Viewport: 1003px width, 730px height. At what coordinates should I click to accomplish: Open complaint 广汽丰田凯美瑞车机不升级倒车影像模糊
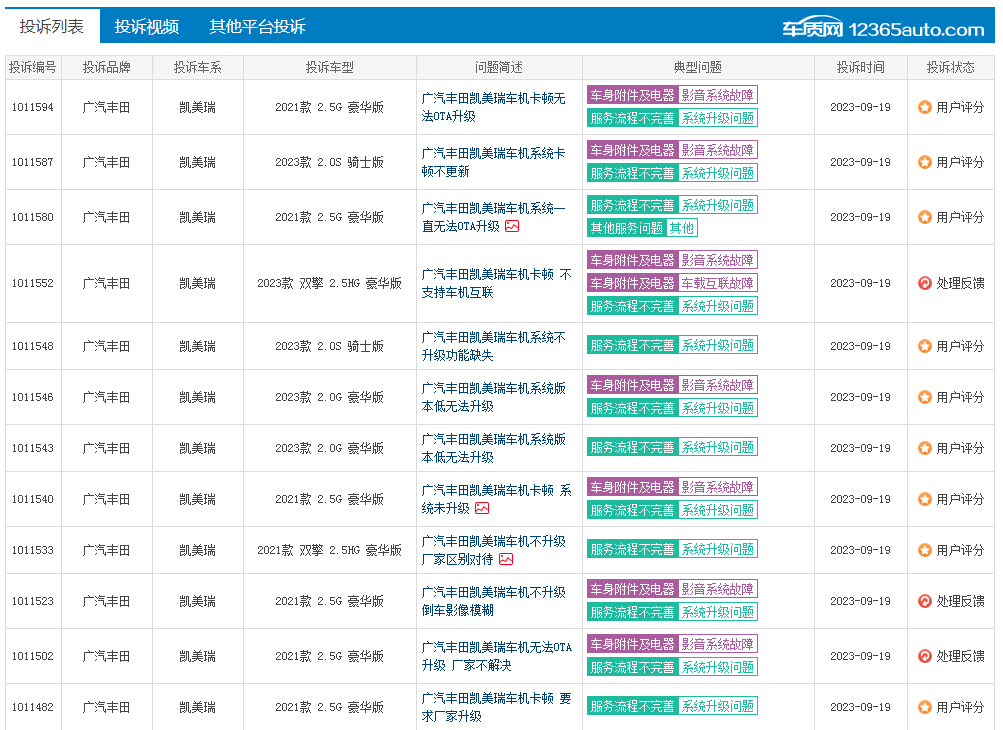[493, 601]
